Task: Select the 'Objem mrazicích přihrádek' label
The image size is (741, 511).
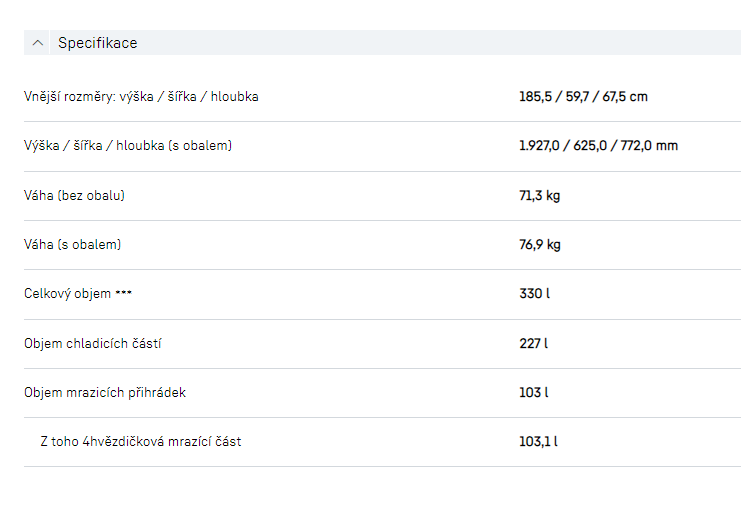Action: click(104, 392)
